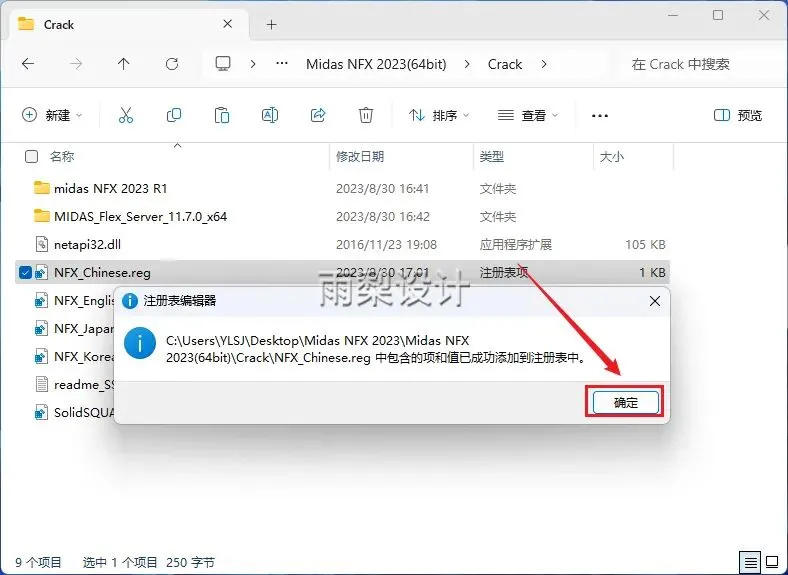
Task: Click the midas NFX 2023 R1 folder icon
Action: (42, 188)
